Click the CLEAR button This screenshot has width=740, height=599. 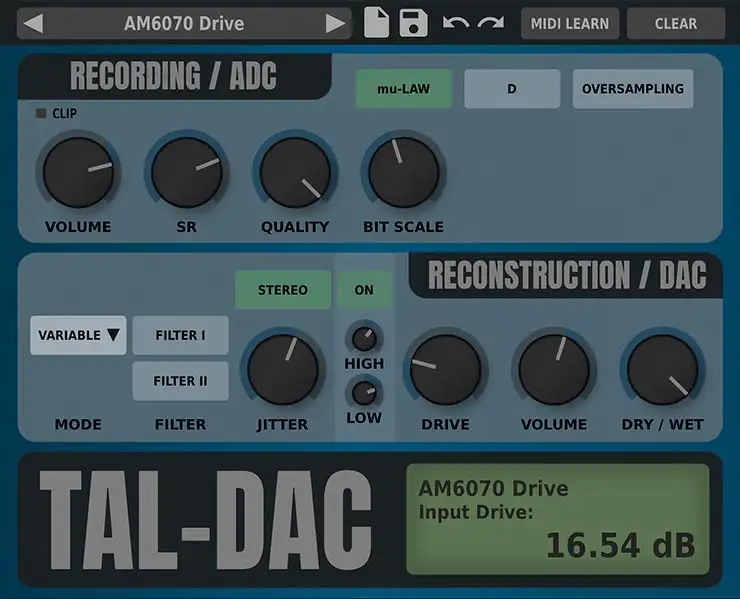676,24
